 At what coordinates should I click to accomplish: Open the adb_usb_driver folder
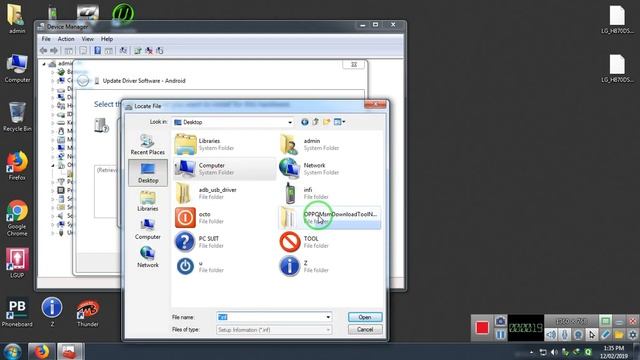tap(224, 193)
